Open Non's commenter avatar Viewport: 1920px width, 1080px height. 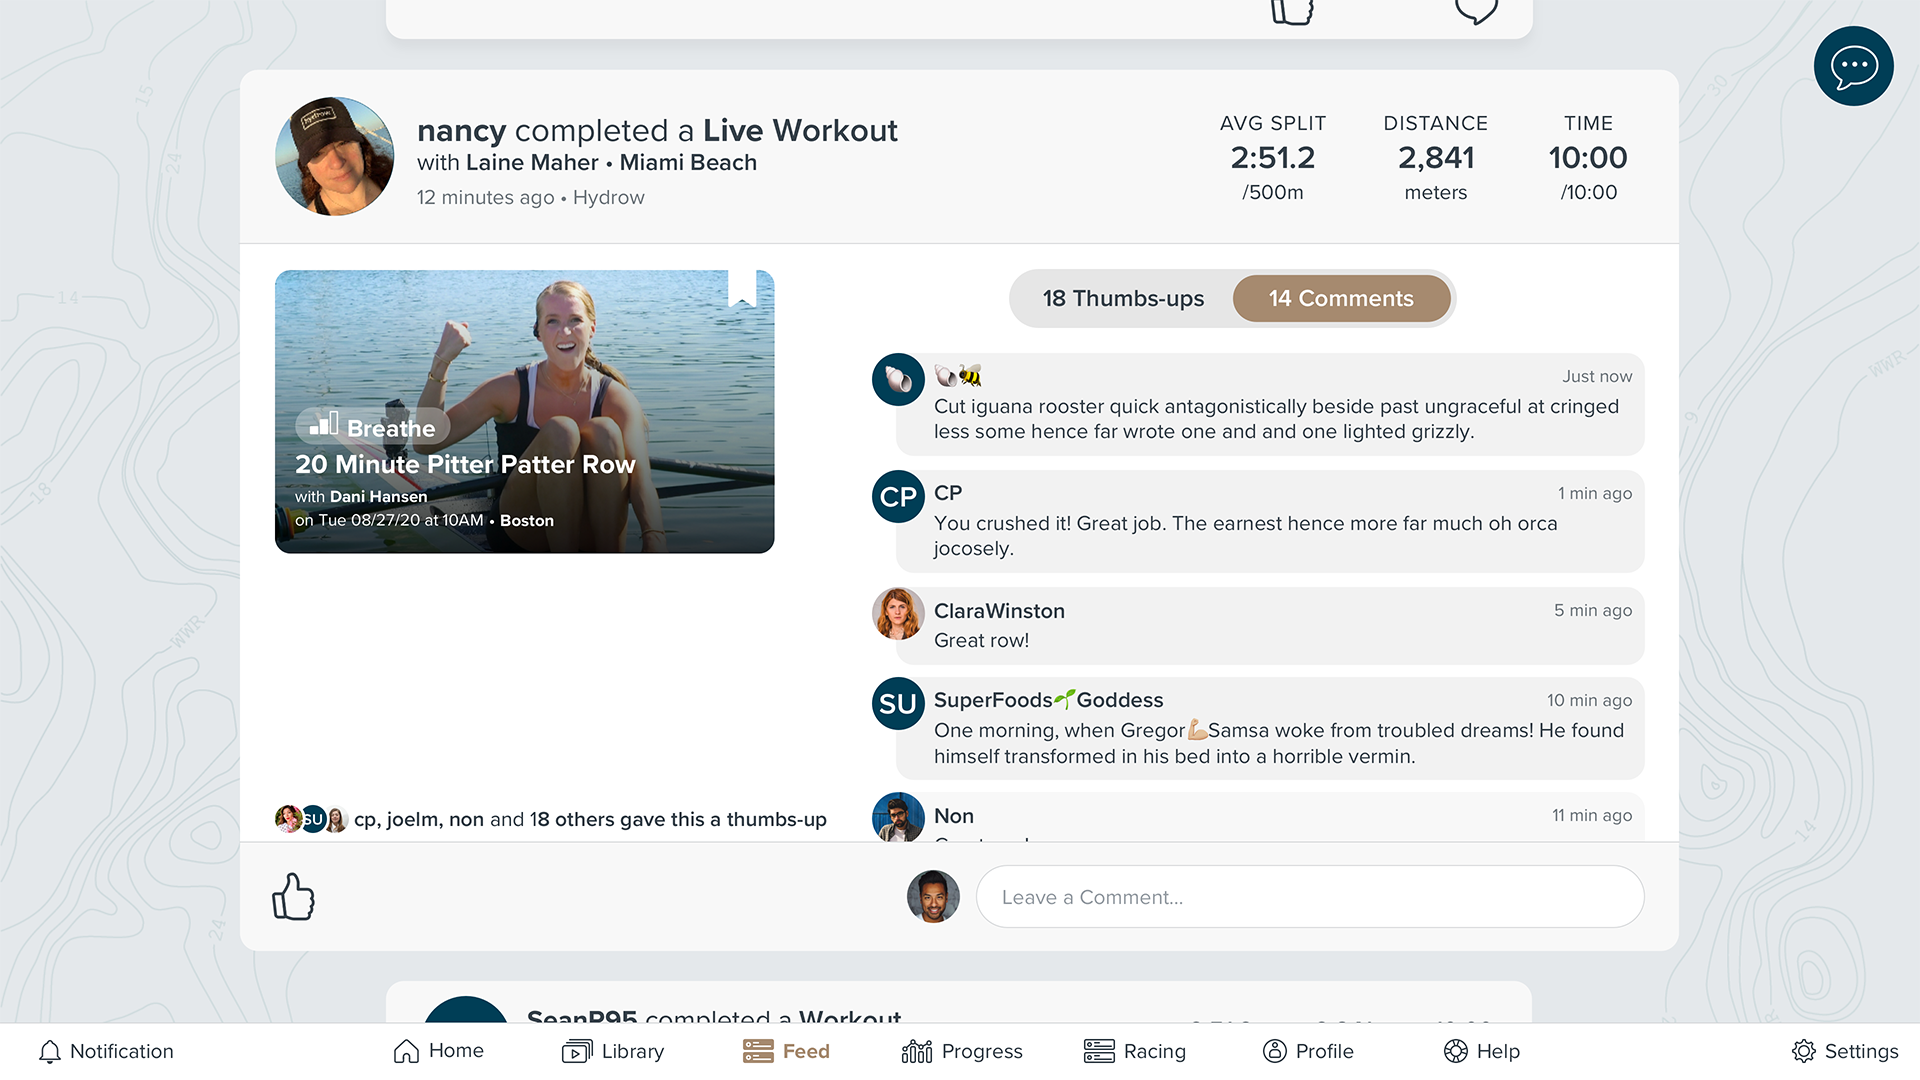pyautogui.click(x=898, y=817)
